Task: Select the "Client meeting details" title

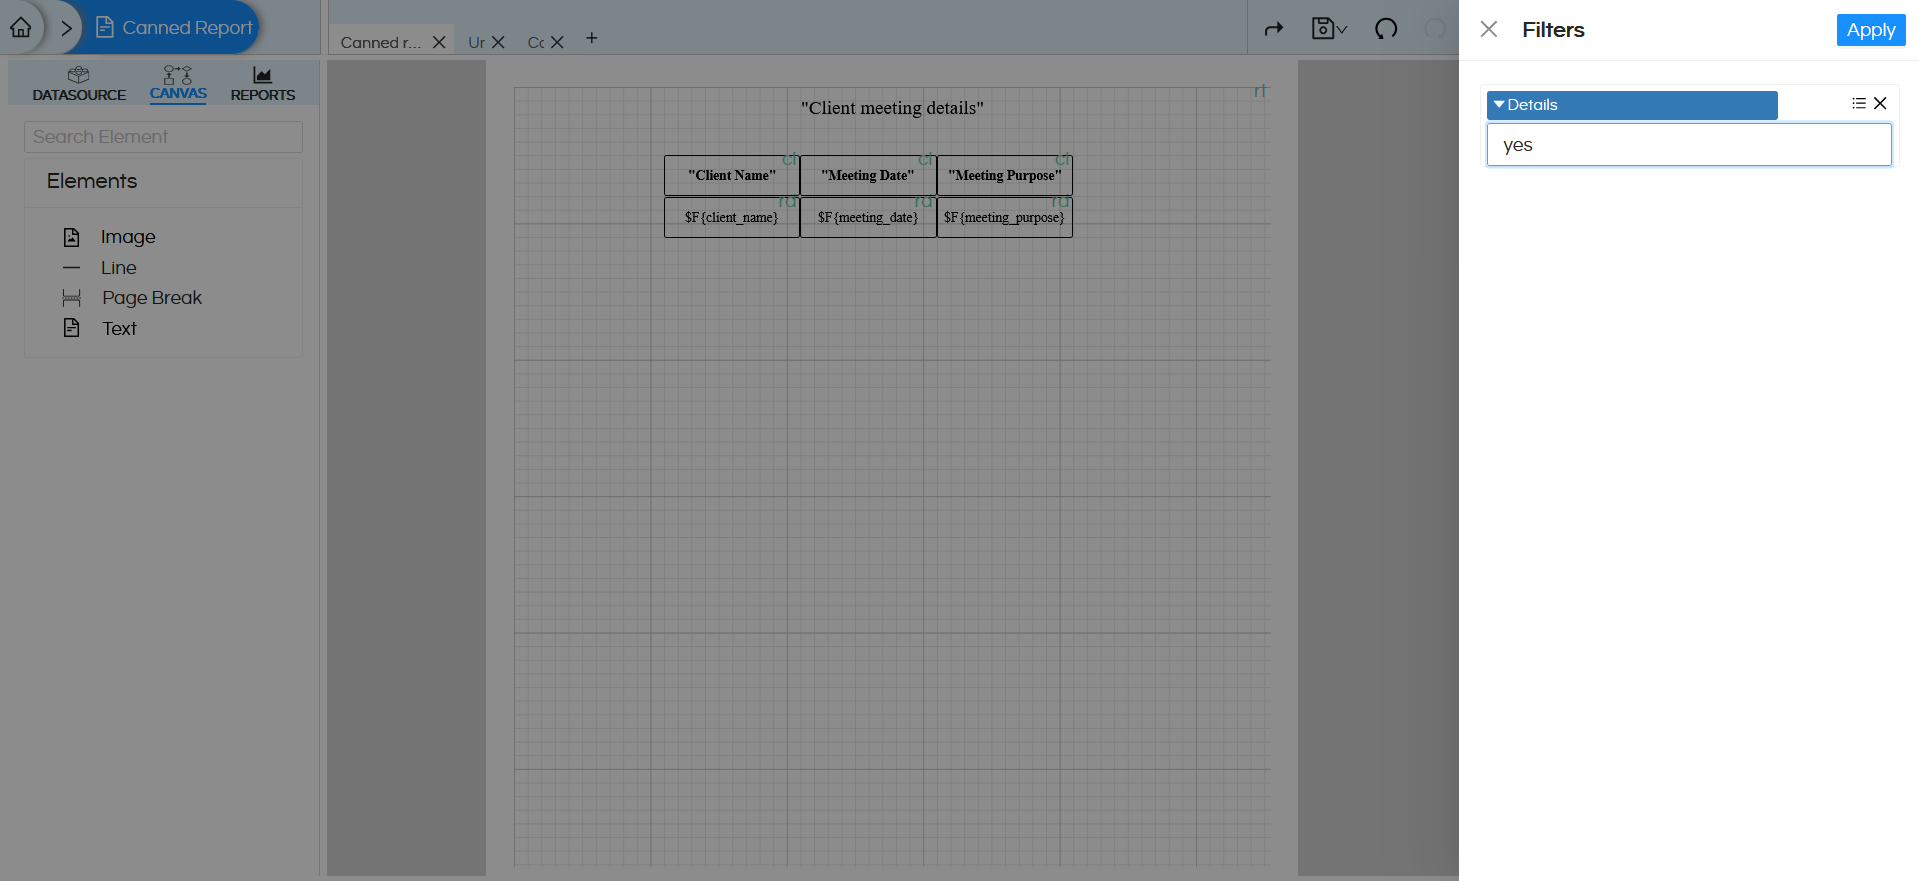Action: pos(892,108)
